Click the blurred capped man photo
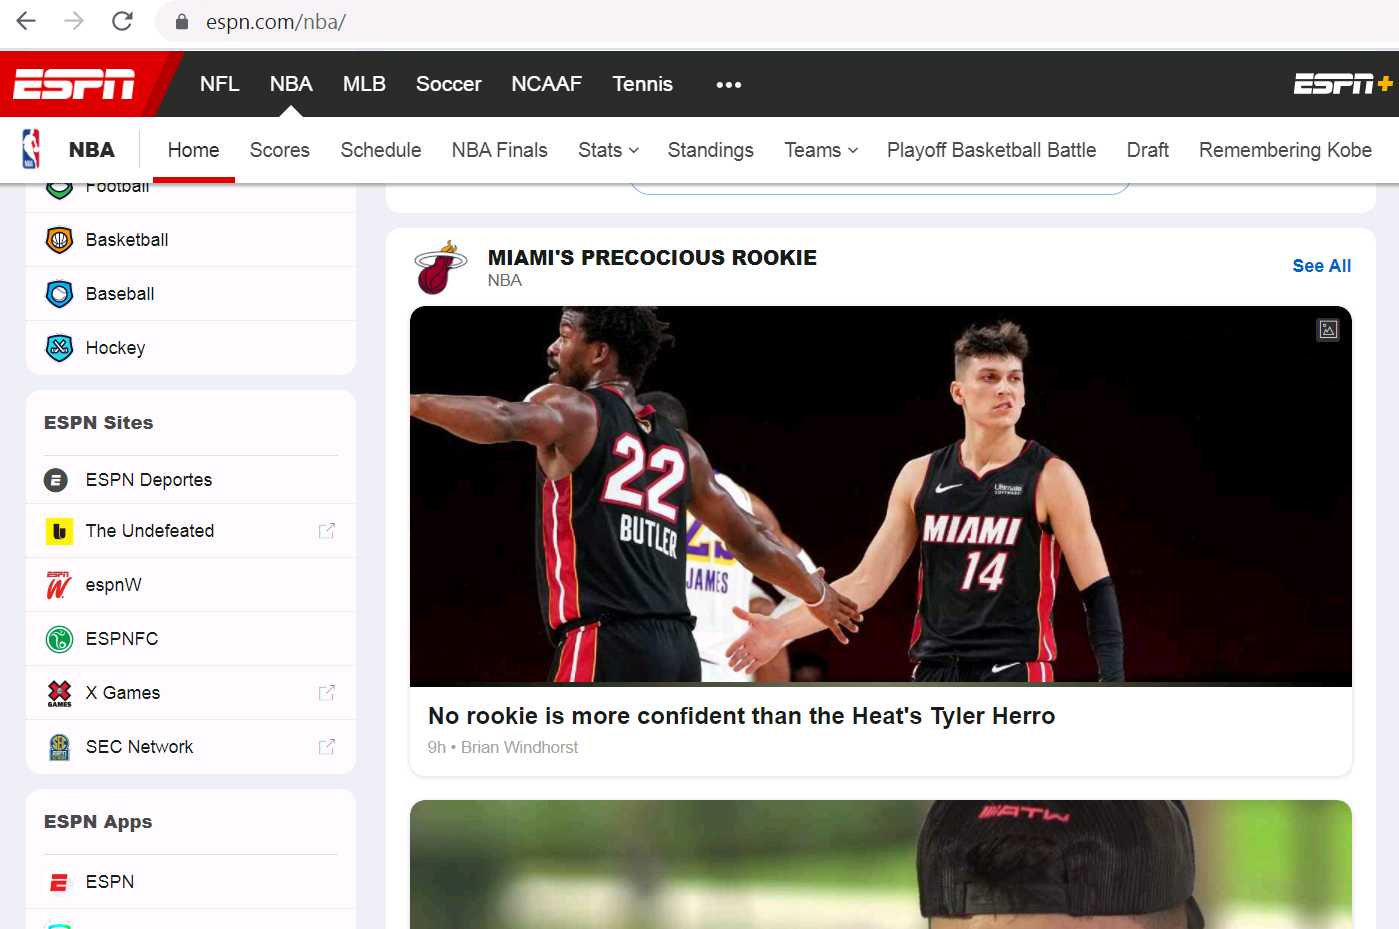This screenshot has width=1399, height=929. point(880,864)
